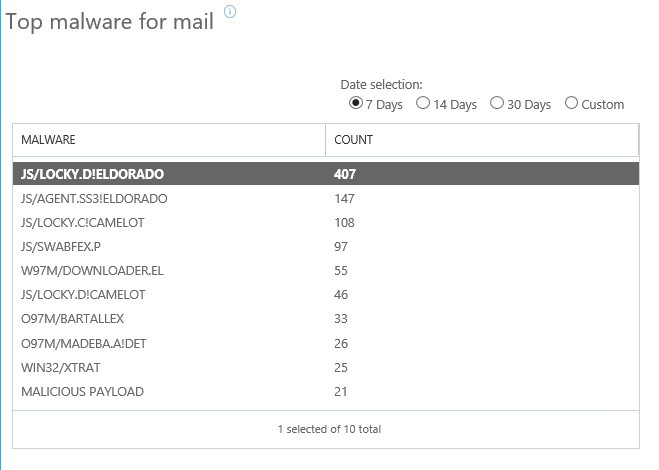
Task: Choose the W97M/DOWNLOADER.EL row
Action: click(326, 270)
